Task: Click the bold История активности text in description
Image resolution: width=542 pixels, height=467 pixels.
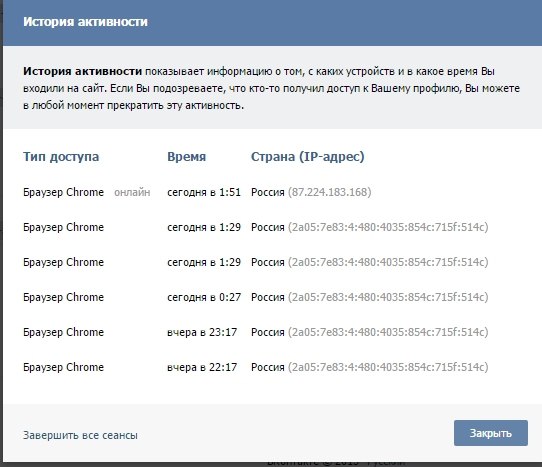Action: click(x=83, y=71)
